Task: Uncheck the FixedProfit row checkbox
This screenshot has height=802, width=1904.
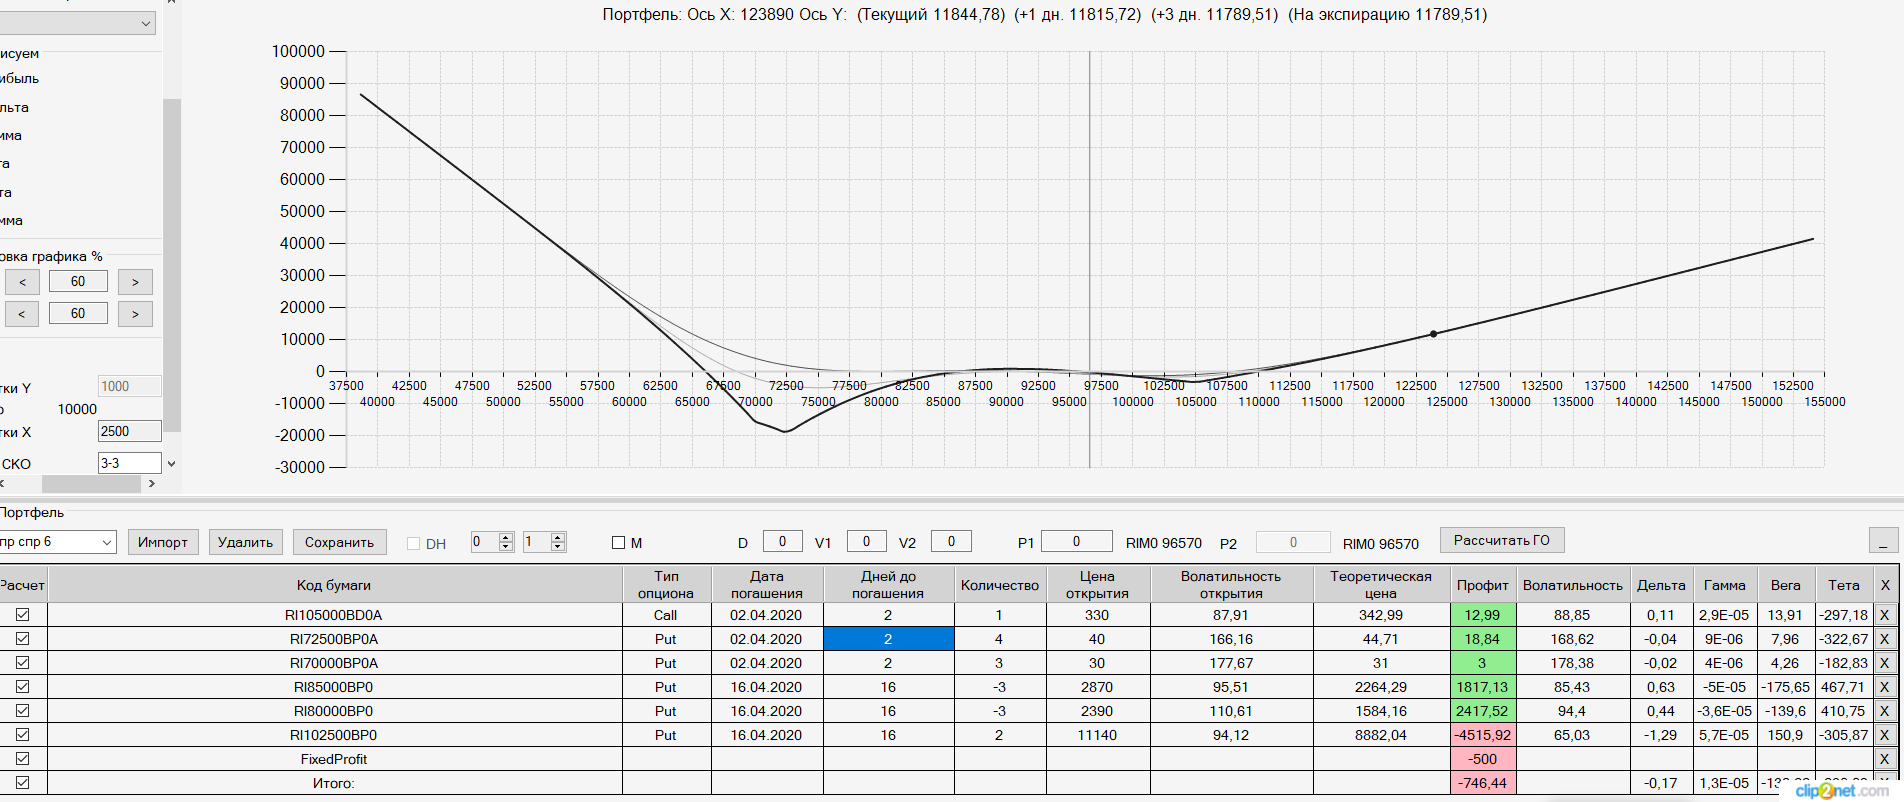Action: coord(22,759)
